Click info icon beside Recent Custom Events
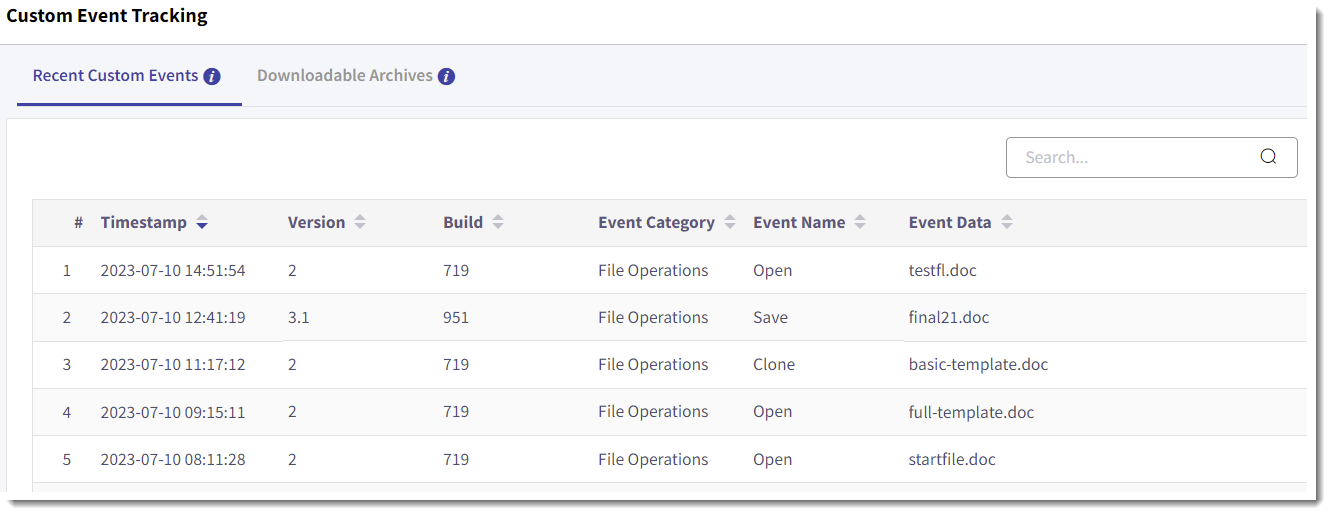Viewport: 1331px width, 515px height. pyautogui.click(x=212, y=76)
